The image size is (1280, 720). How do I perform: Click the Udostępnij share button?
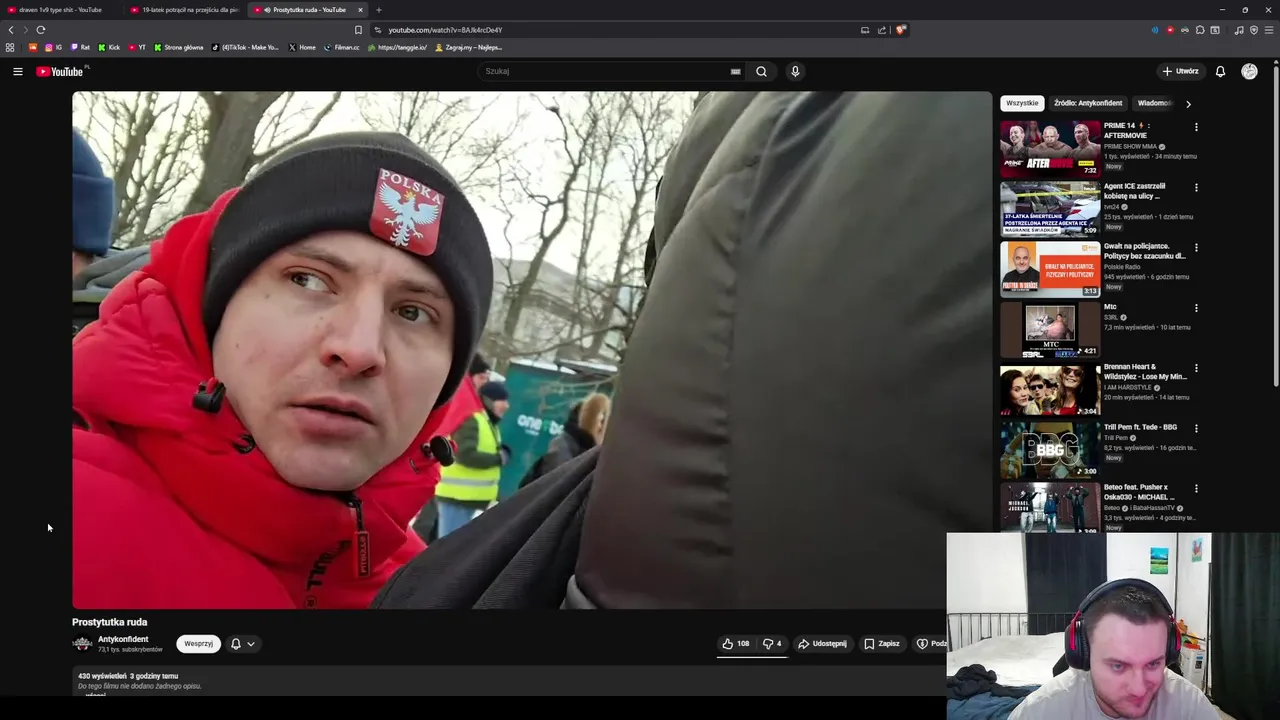822,644
